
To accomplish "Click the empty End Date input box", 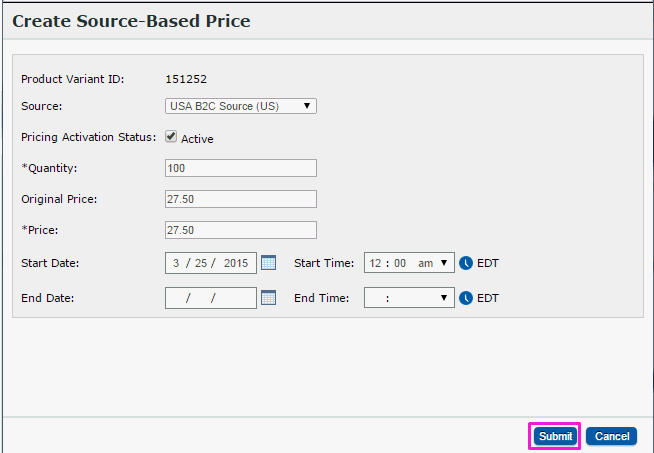I will (x=211, y=298).
